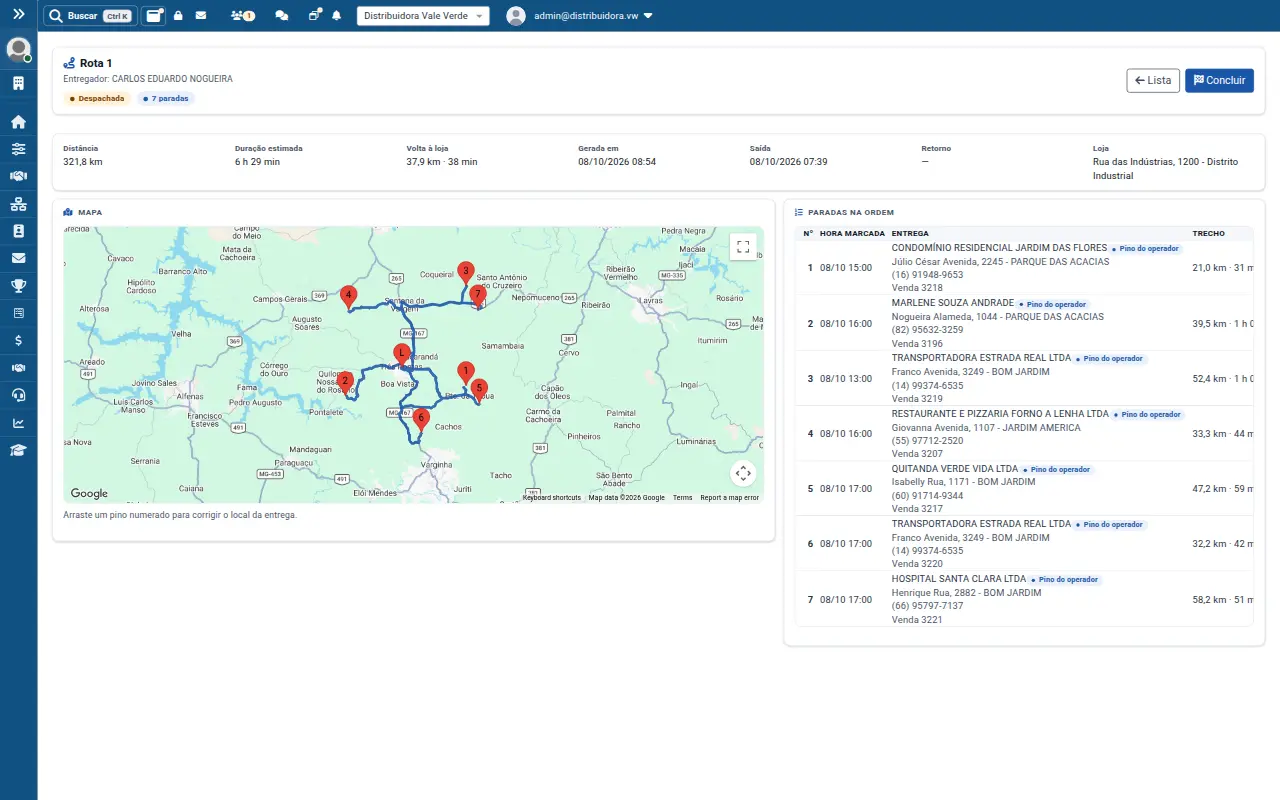Open the sliders settings icon in the sidebar
This screenshot has width=1280, height=800.
pyautogui.click(x=18, y=149)
